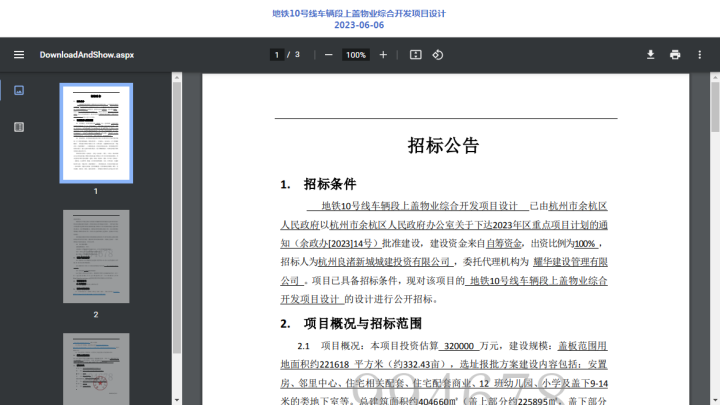Click the heading 2. 项目概况与招标范围
Image resolution: width=720 pixels, height=405 pixels.
(x=351, y=323)
